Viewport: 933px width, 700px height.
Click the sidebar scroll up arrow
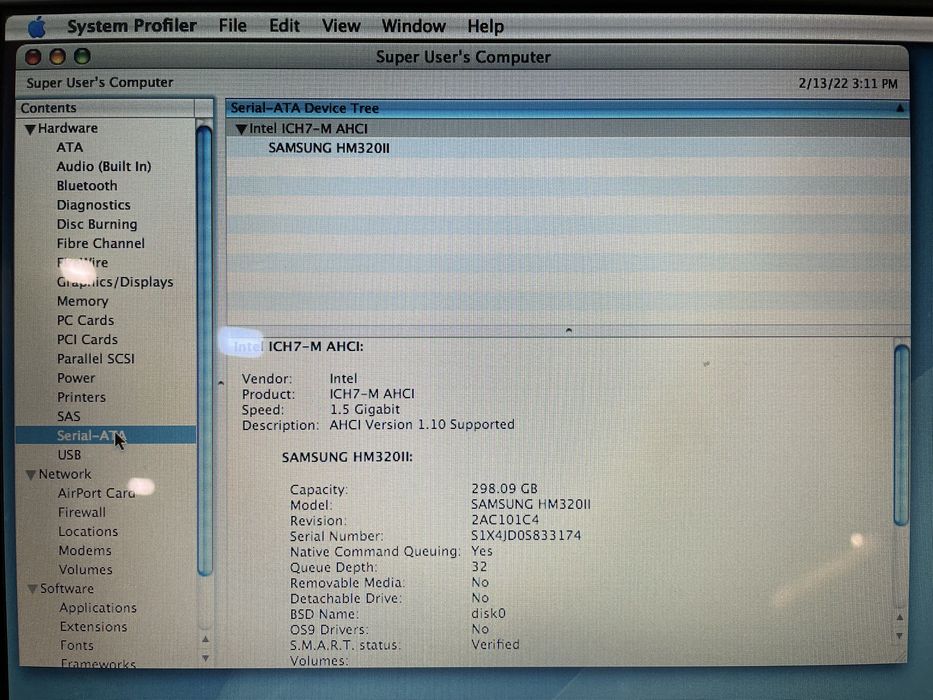point(205,639)
